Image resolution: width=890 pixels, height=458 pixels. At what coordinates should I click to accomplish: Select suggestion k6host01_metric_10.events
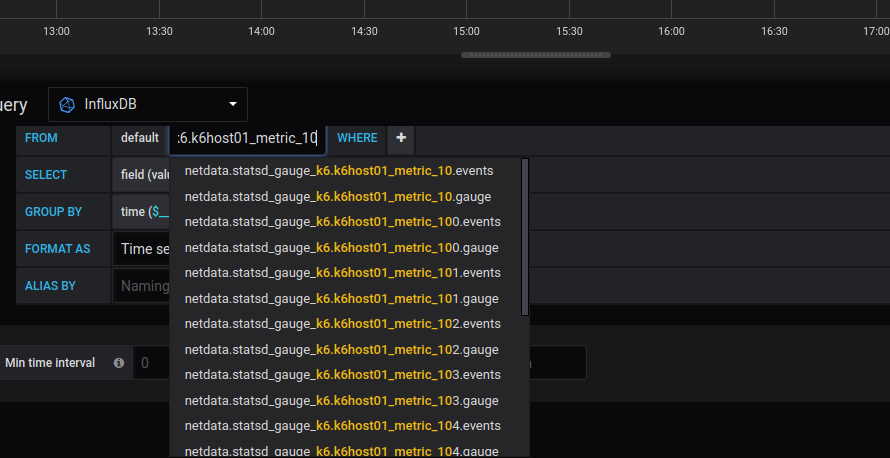pyautogui.click(x=346, y=171)
